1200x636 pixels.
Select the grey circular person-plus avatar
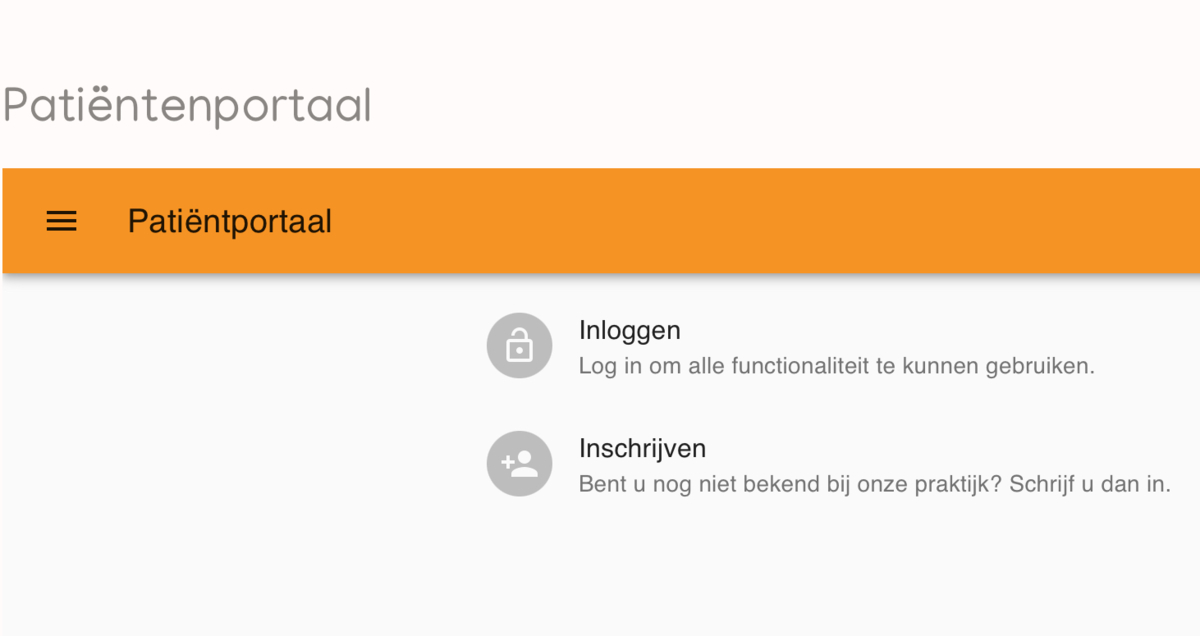519,463
